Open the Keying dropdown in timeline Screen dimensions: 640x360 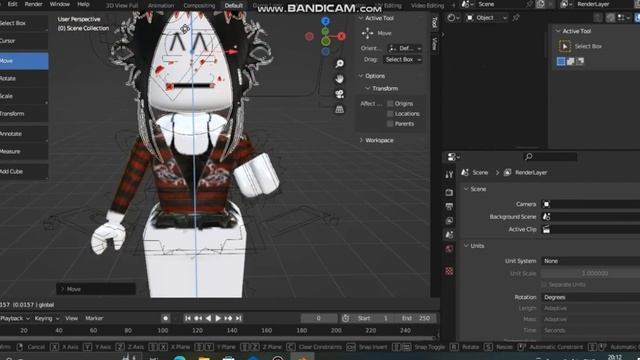(x=47, y=318)
